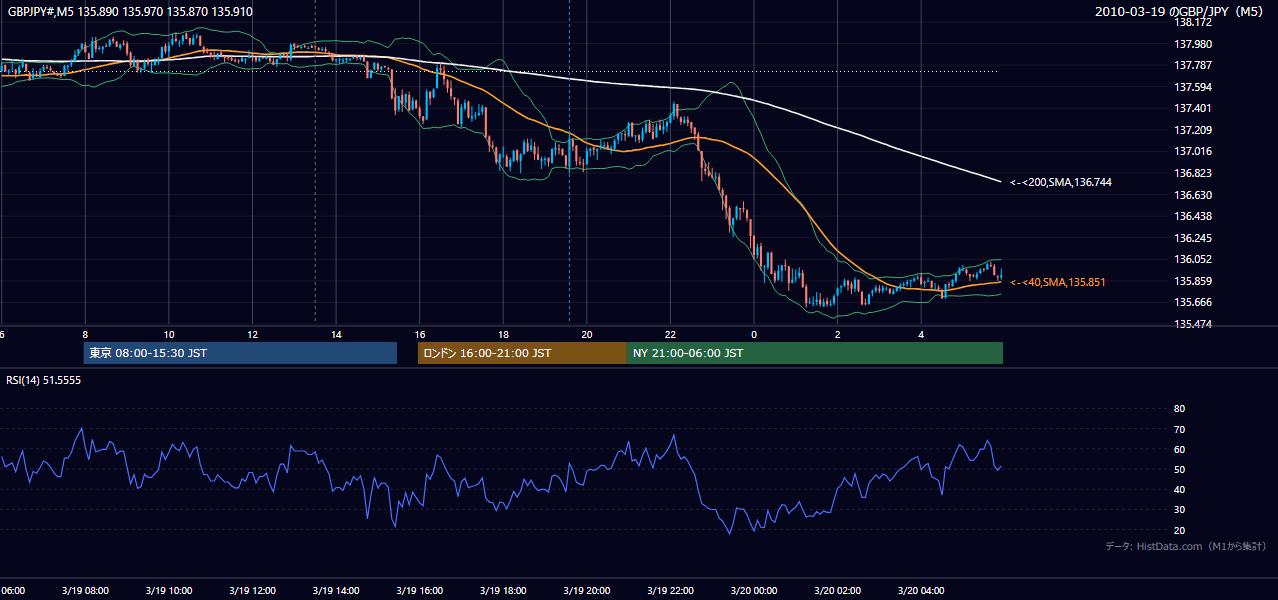Click RSI axis level 40
The height and width of the screenshot is (600, 1278).
[x=1180, y=489]
